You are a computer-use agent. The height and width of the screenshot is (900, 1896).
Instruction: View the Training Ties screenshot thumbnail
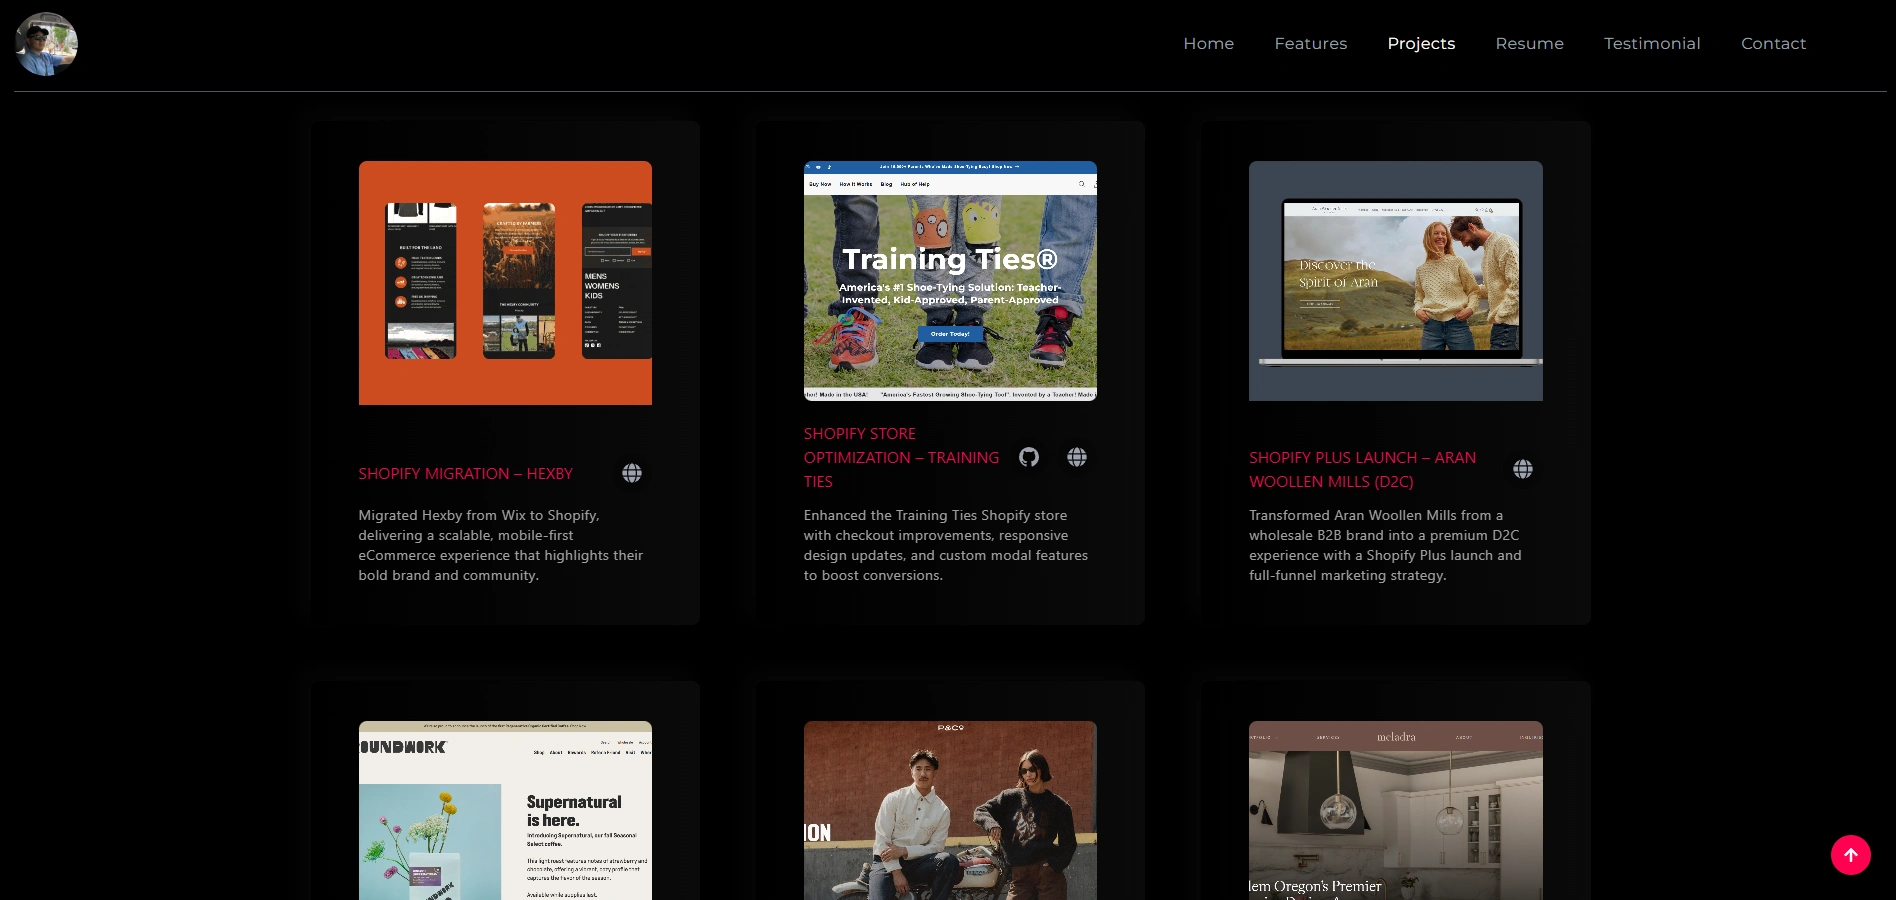[x=950, y=281]
